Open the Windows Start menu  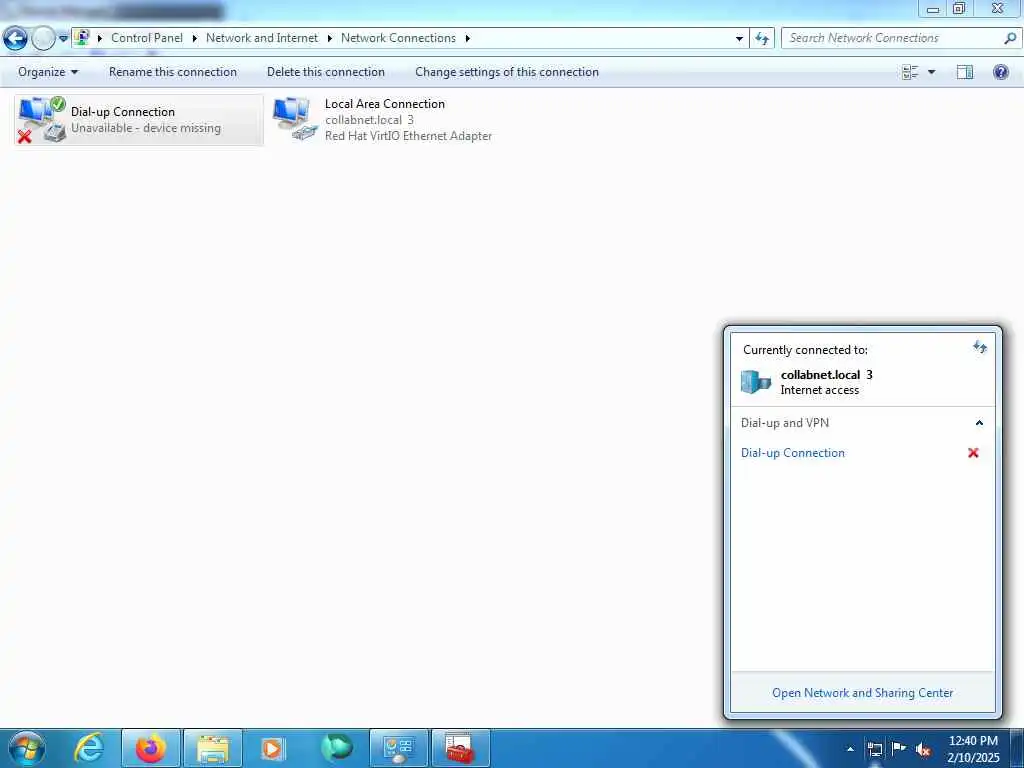(27, 748)
